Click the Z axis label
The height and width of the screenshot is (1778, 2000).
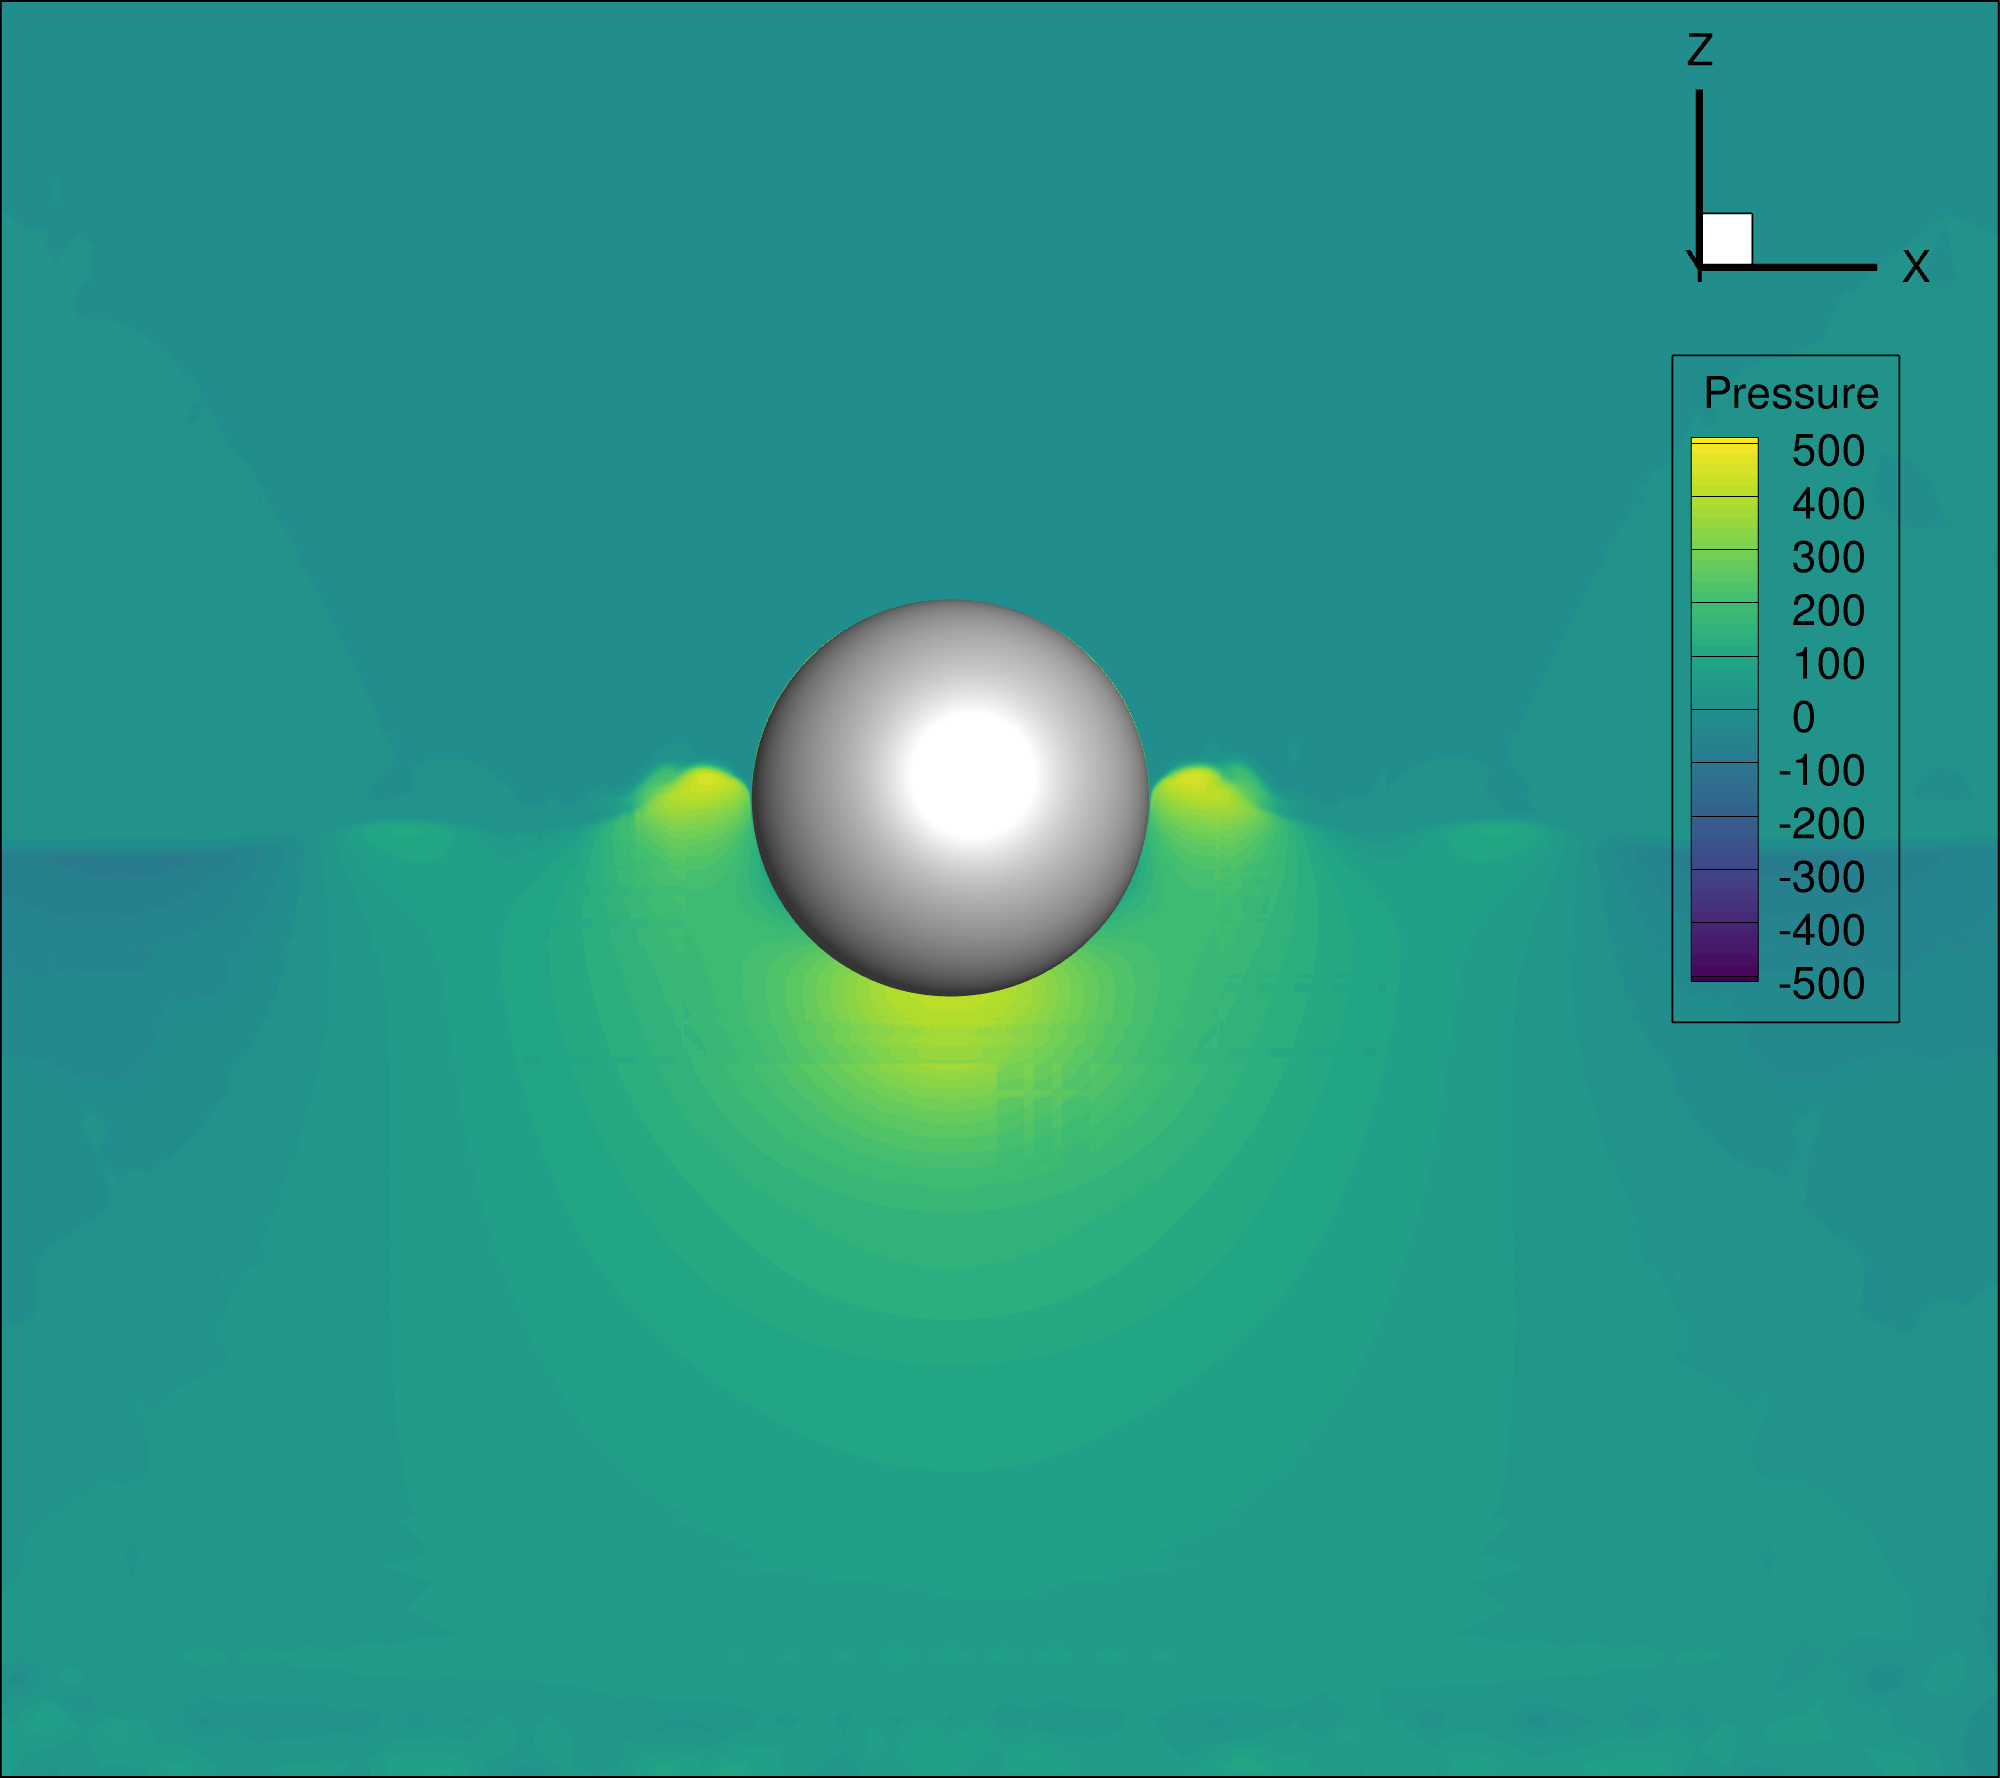click(1700, 51)
